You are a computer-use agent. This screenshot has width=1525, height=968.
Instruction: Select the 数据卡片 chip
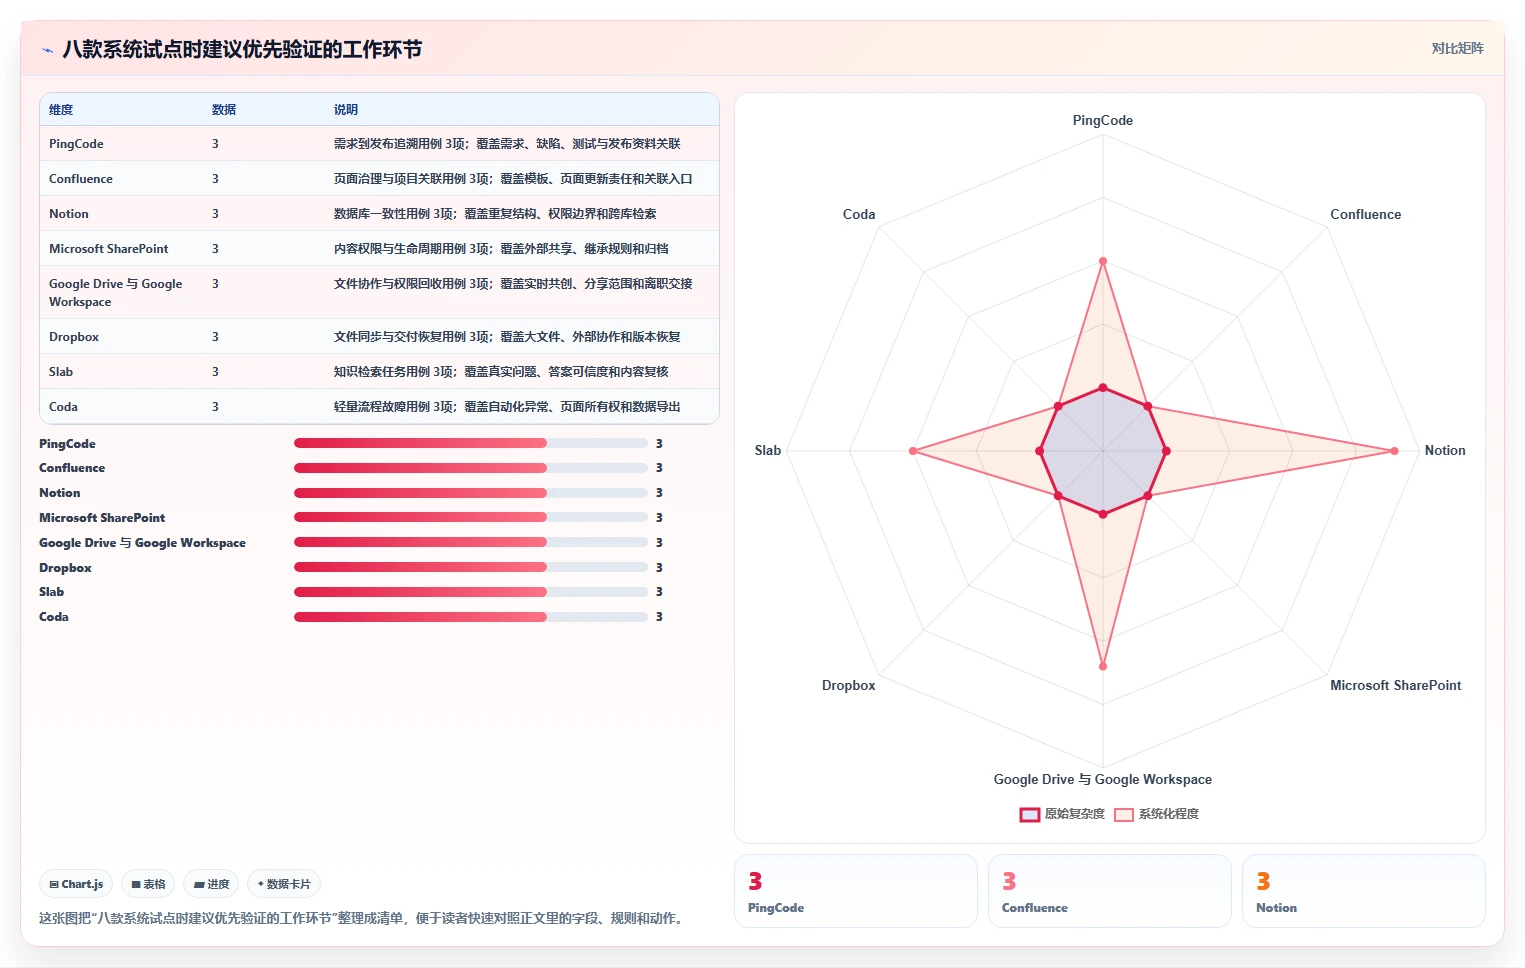[284, 884]
